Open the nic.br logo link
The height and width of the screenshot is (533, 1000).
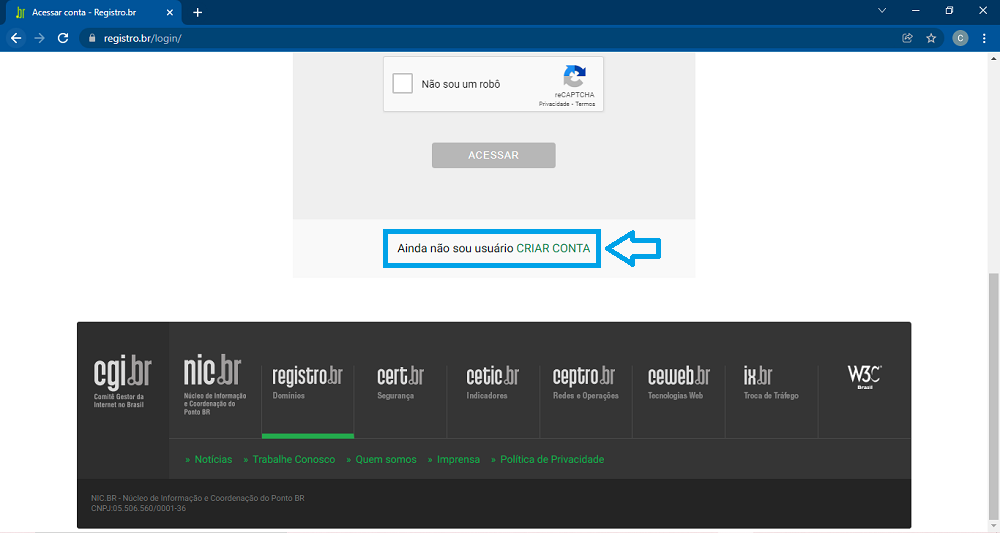tap(212, 380)
